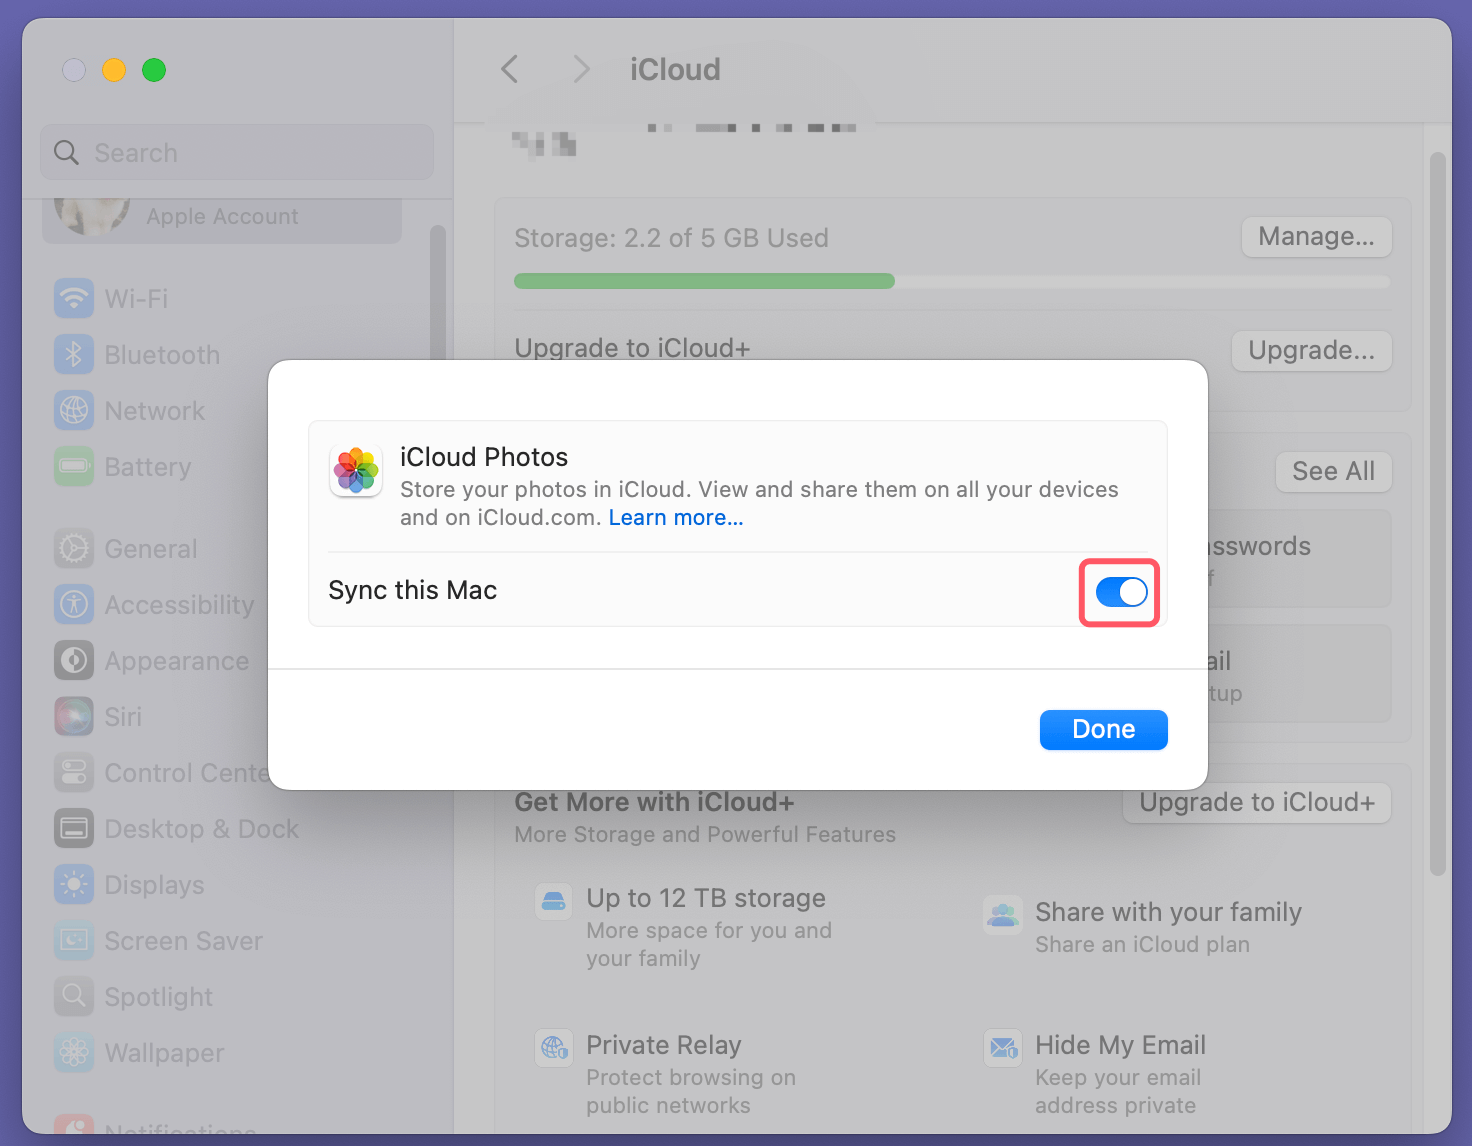Open Appearance settings

[x=176, y=660]
